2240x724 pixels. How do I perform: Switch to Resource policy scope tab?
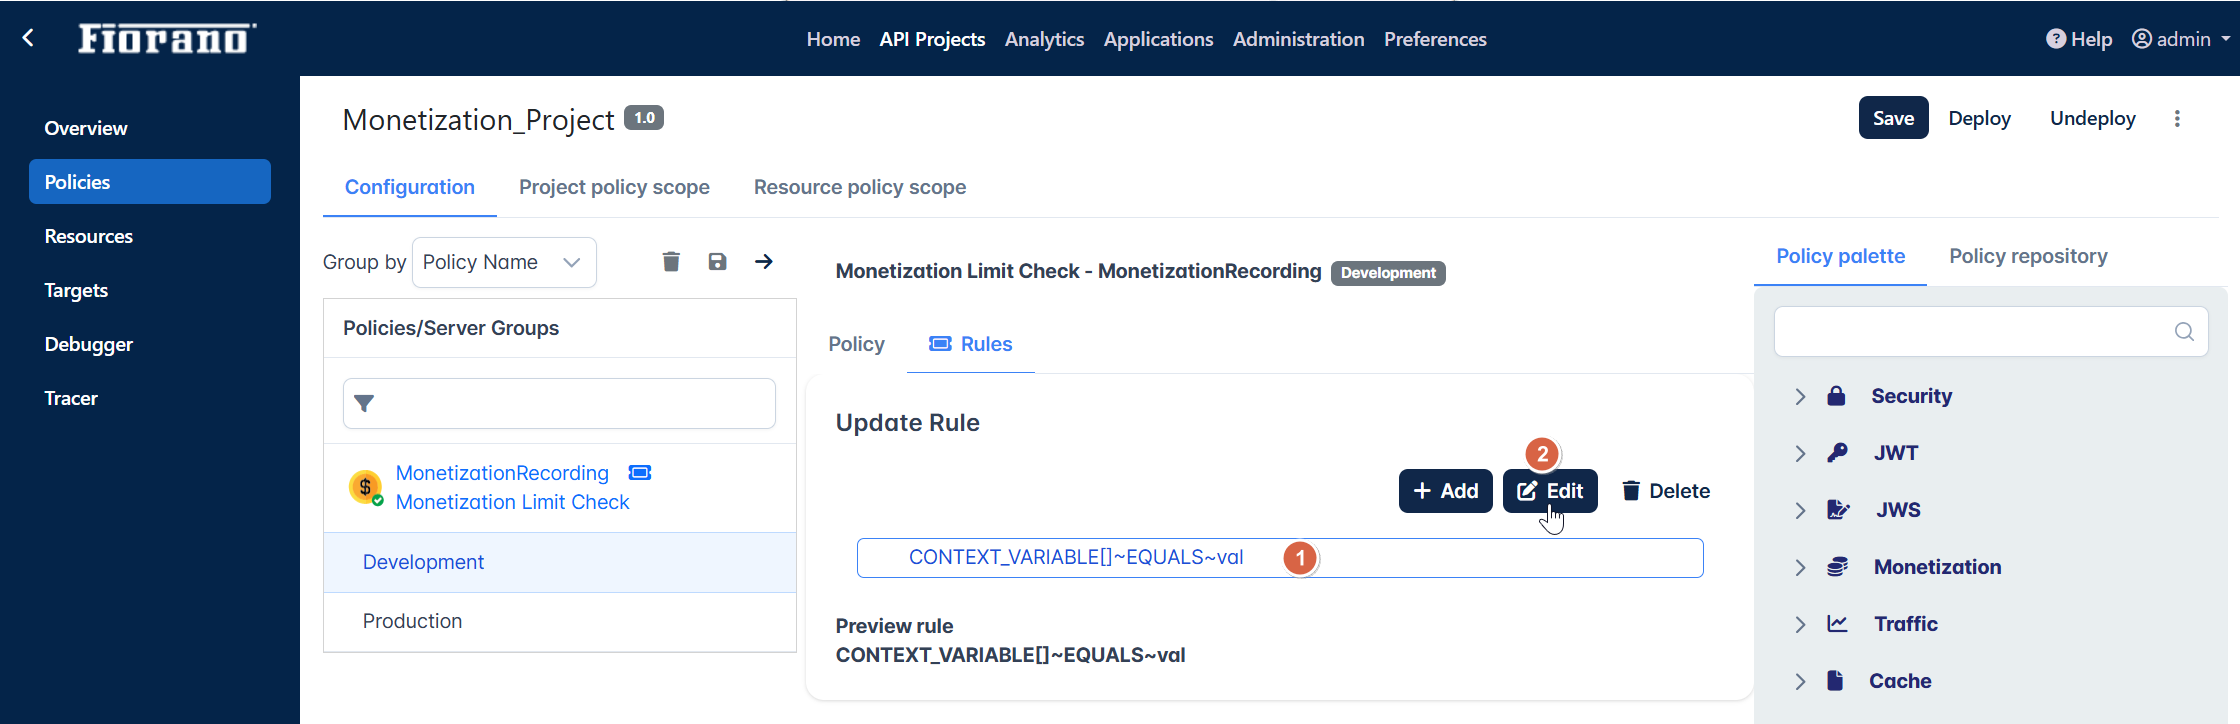coord(860,187)
